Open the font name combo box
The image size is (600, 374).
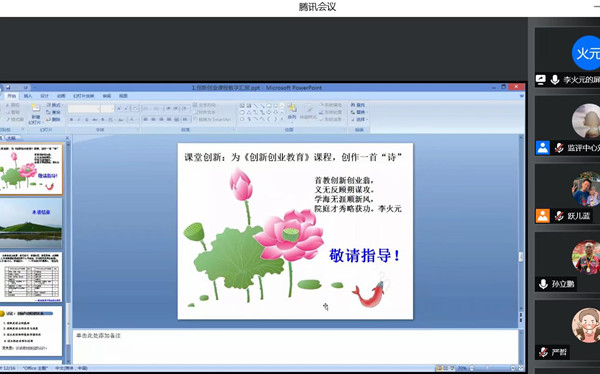click(x=84, y=109)
